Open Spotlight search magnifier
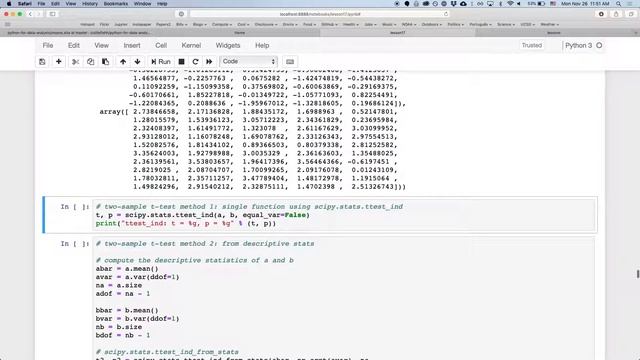This screenshot has width=640, height=360. [x=619, y=4]
